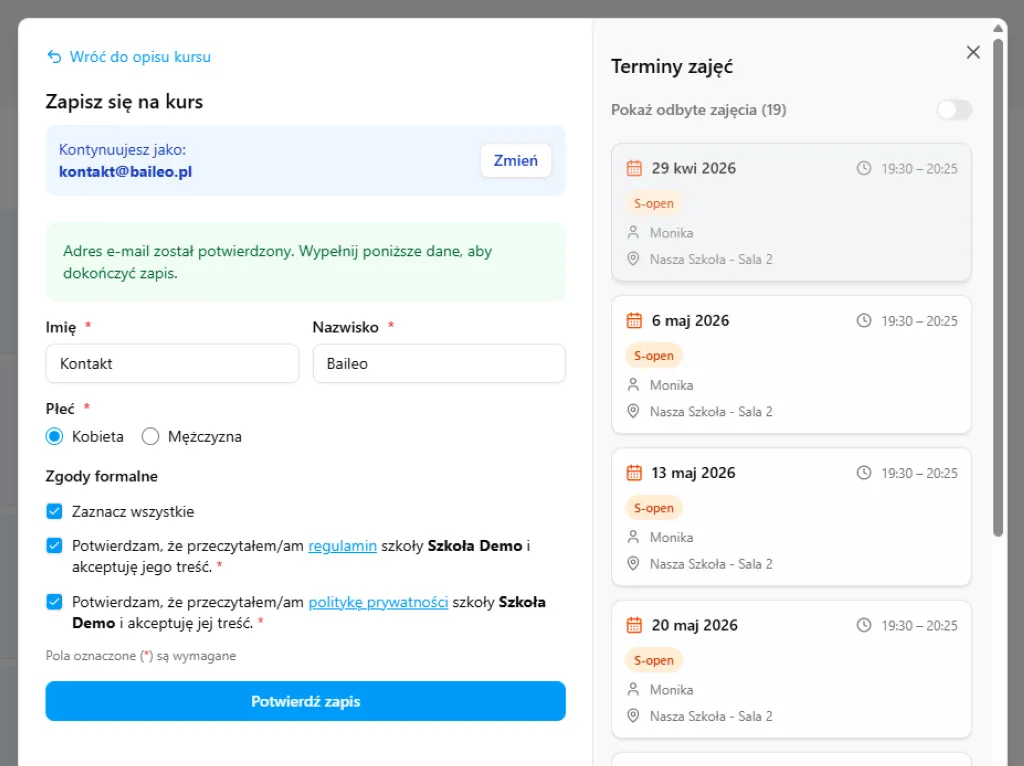Toggle Pokaż odbyte zajęcia switch

click(954, 110)
